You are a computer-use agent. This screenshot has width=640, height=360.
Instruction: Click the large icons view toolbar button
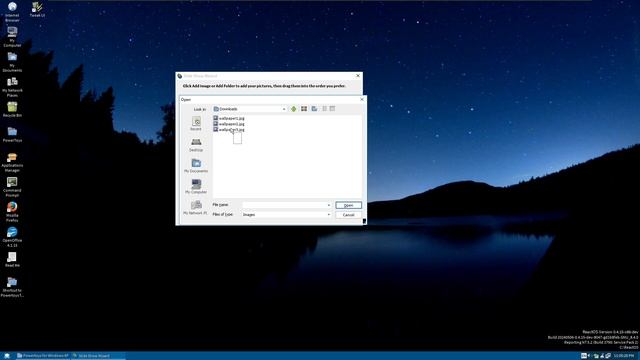tap(304, 109)
